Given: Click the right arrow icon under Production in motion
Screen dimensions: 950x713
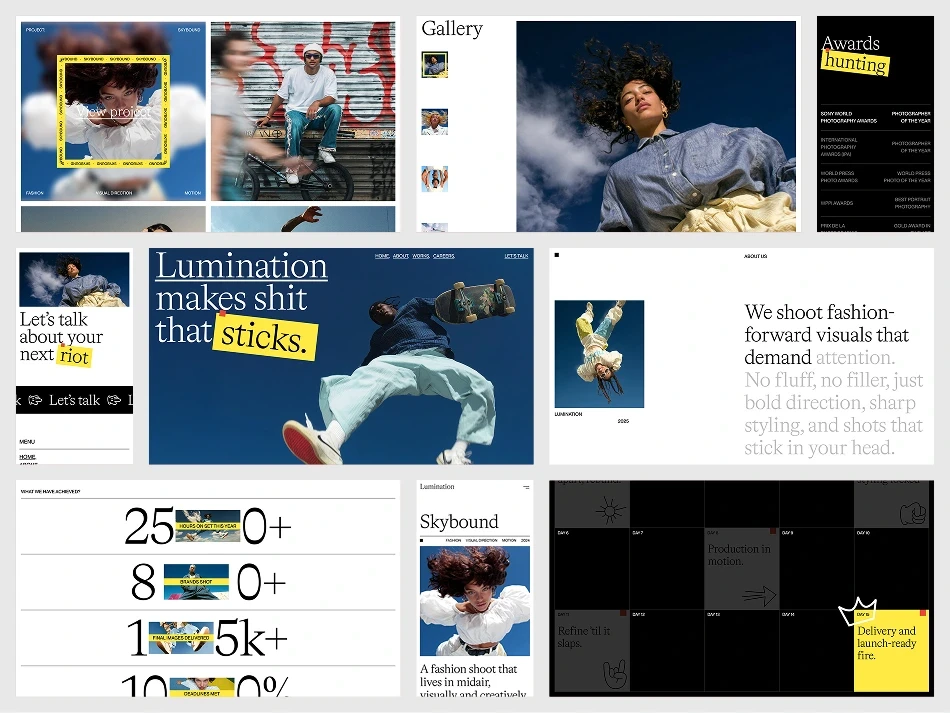Looking at the screenshot, I should tap(760, 595).
